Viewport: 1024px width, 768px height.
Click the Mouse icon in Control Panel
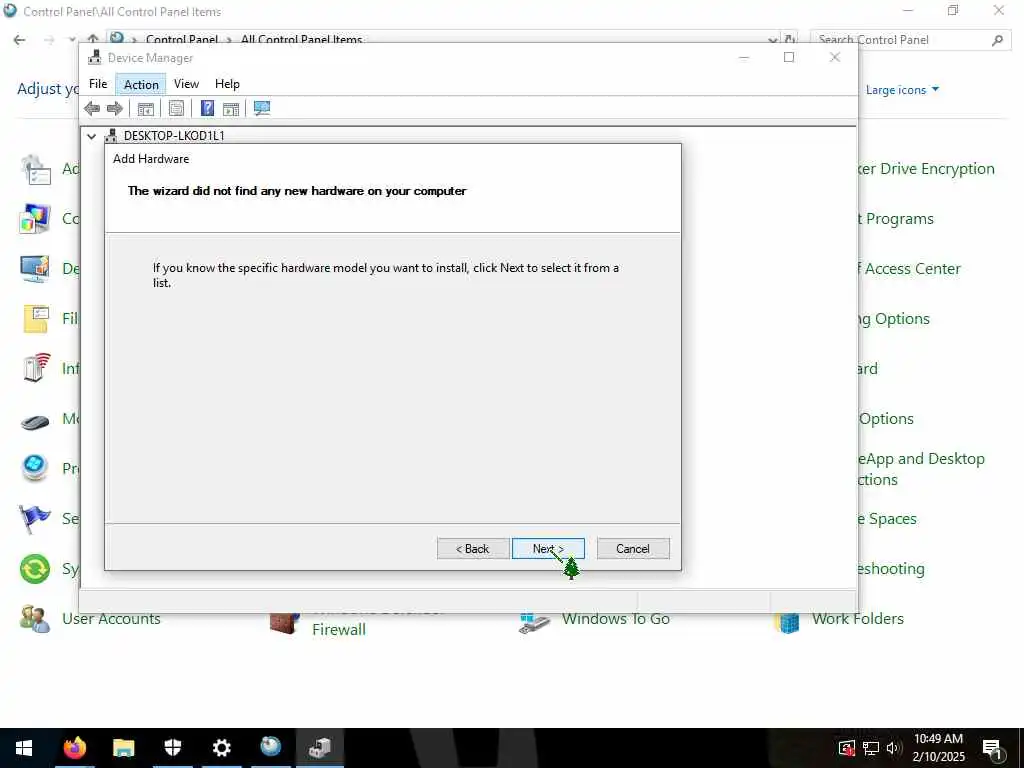point(35,422)
